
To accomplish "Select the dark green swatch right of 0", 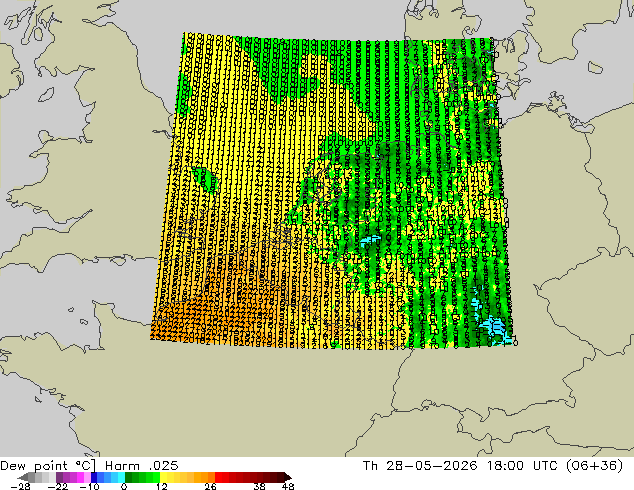I will [128, 477].
